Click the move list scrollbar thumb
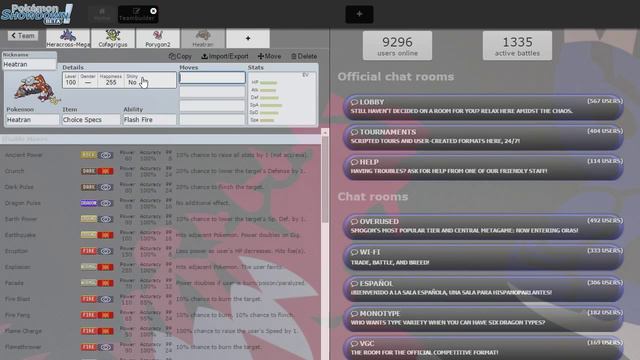This screenshot has width=640, height=360. pyautogui.click(x=325, y=180)
